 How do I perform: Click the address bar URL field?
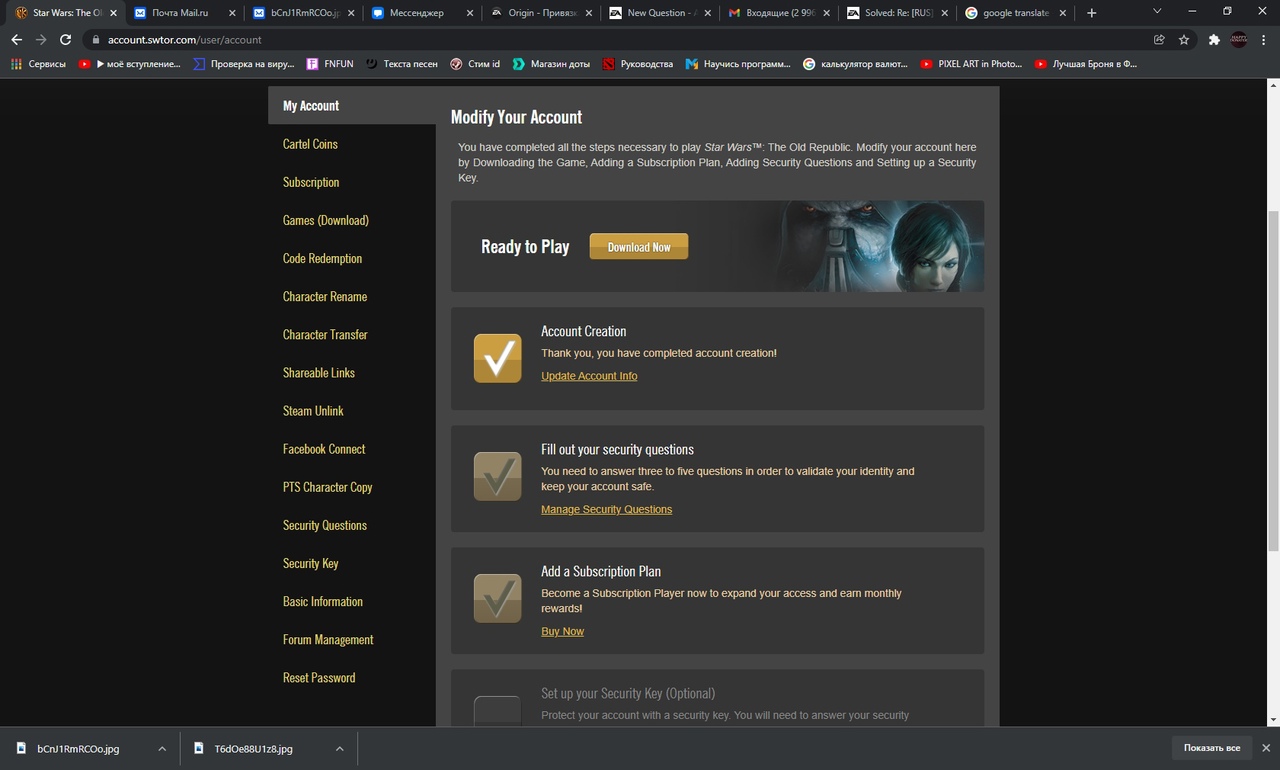[x=620, y=40]
